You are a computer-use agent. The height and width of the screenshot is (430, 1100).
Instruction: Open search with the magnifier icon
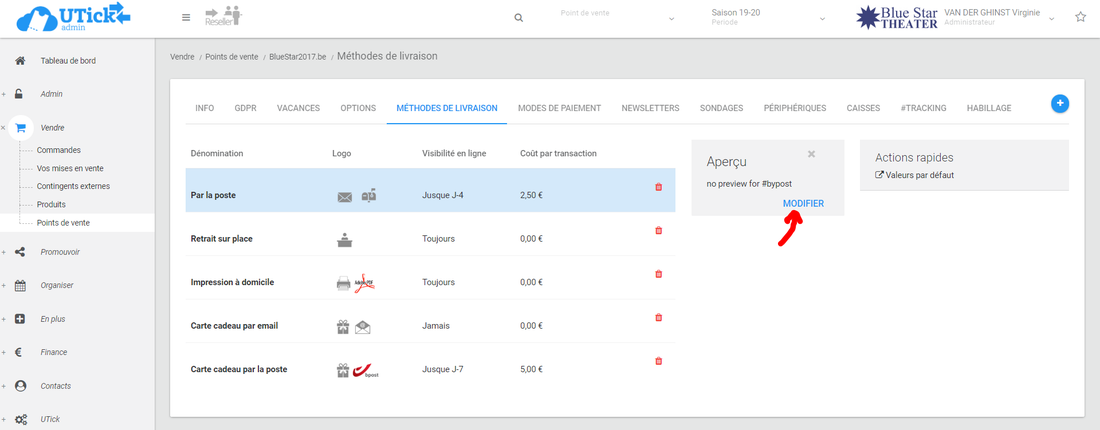click(x=518, y=18)
